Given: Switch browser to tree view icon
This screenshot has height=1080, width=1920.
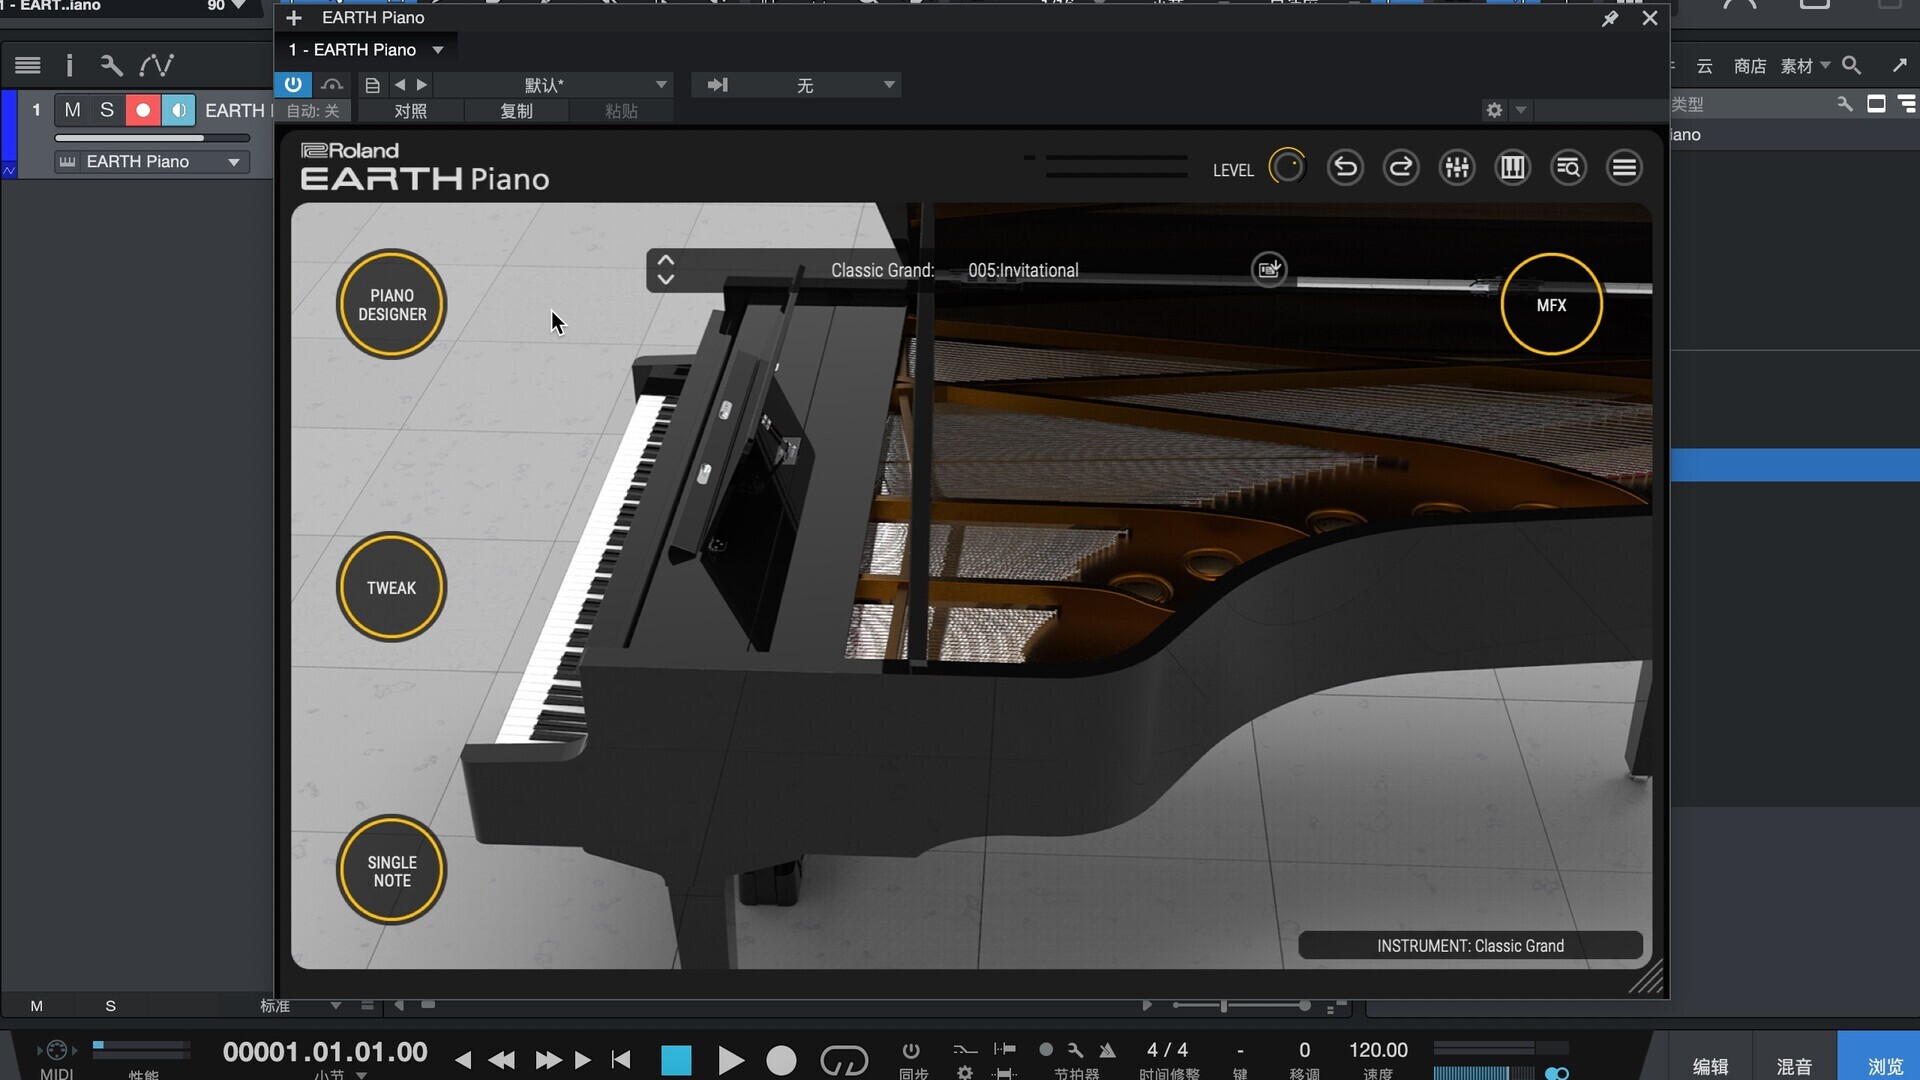Looking at the screenshot, I should [1907, 104].
